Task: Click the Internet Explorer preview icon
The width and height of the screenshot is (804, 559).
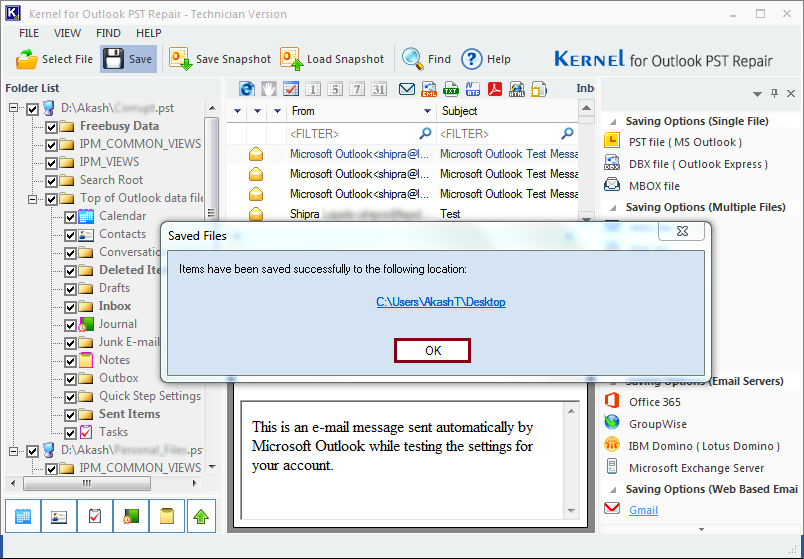Action: click(247, 89)
